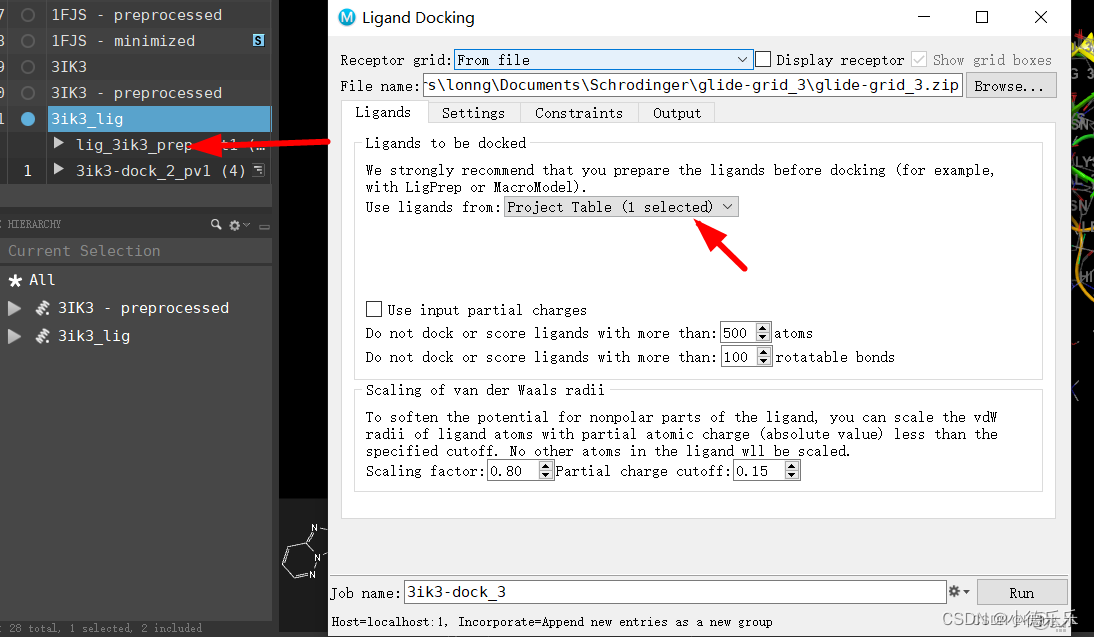Viewport: 1094px width, 637px height.
Task: Toggle inclusion circle for 3IK3 - preprocessed entry
Action: tap(28, 93)
